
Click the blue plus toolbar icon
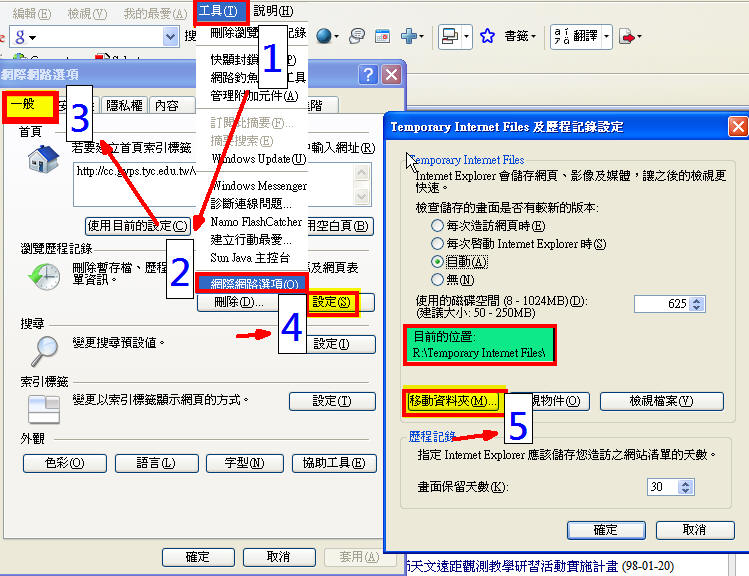pyautogui.click(x=409, y=36)
